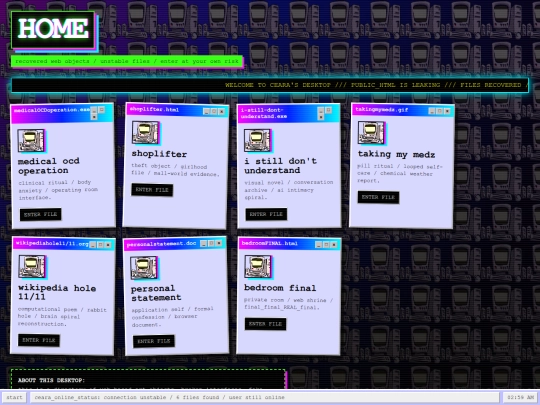Click the i-still-dont-understand.exe title bar text
This screenshot has height=405, width=540.
[264, 113]
